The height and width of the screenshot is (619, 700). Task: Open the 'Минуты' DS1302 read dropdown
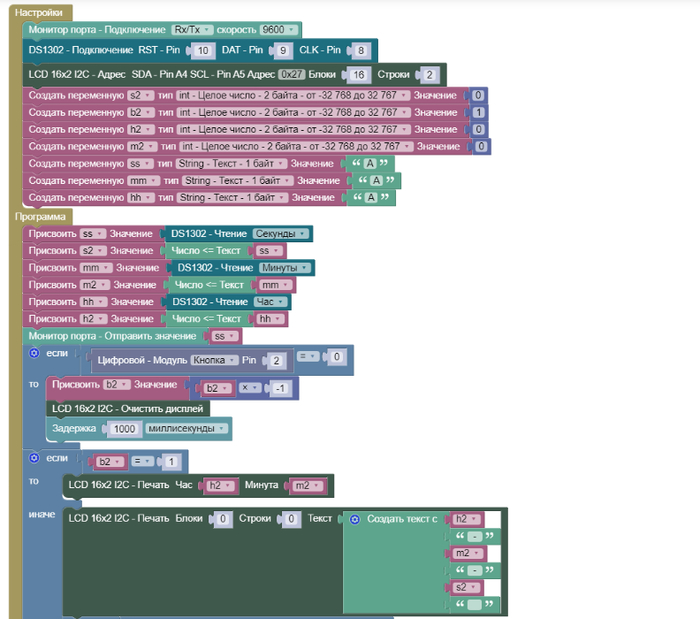286,267
